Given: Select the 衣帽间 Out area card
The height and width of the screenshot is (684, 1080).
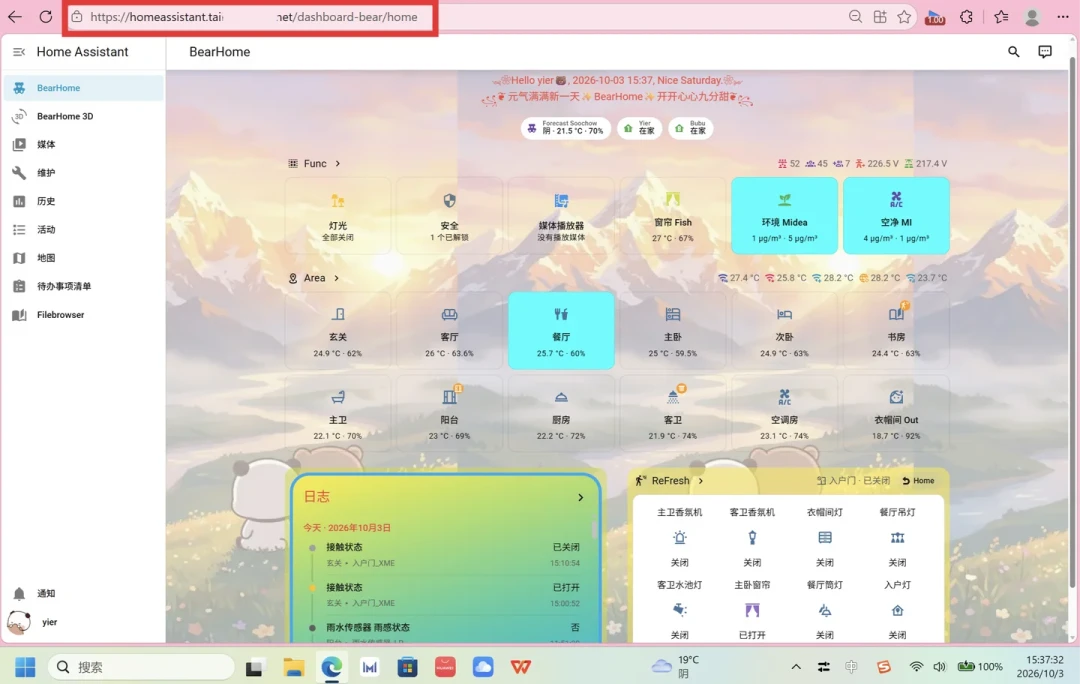Looking at the screenshot, I should click(895, 413).
